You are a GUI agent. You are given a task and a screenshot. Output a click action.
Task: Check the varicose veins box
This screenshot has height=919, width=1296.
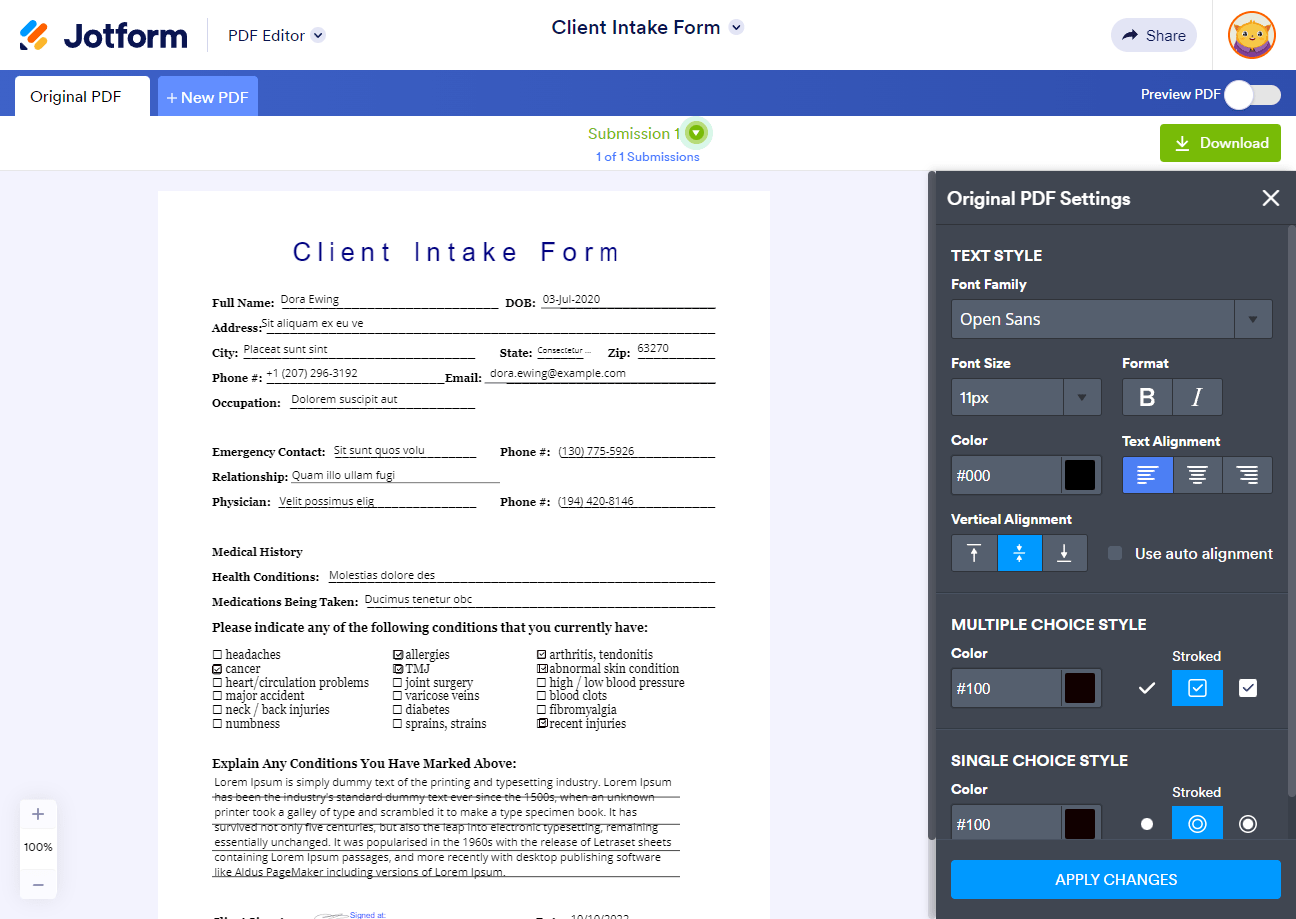(x=398, y=696)
